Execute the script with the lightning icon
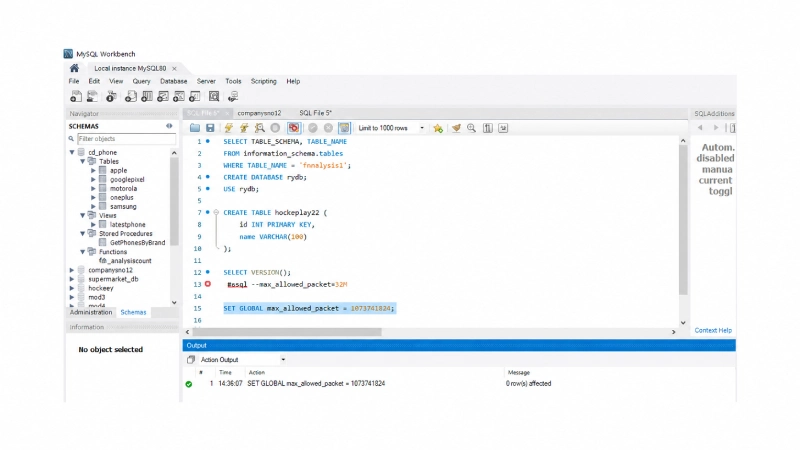Screen dimensions: 800x450 pos(229,128)
